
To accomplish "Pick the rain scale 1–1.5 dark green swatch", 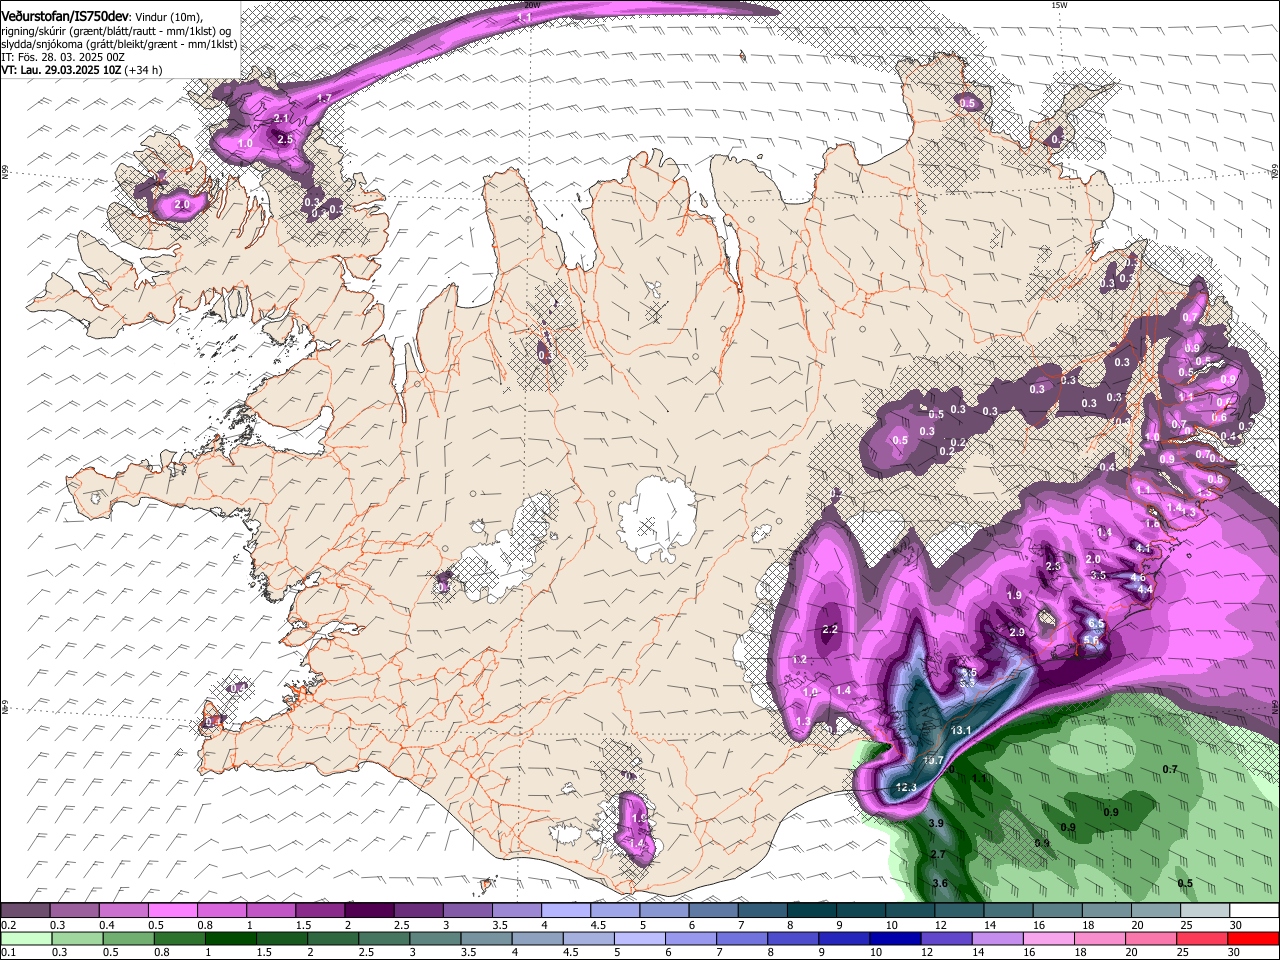I will click(229, 939).
